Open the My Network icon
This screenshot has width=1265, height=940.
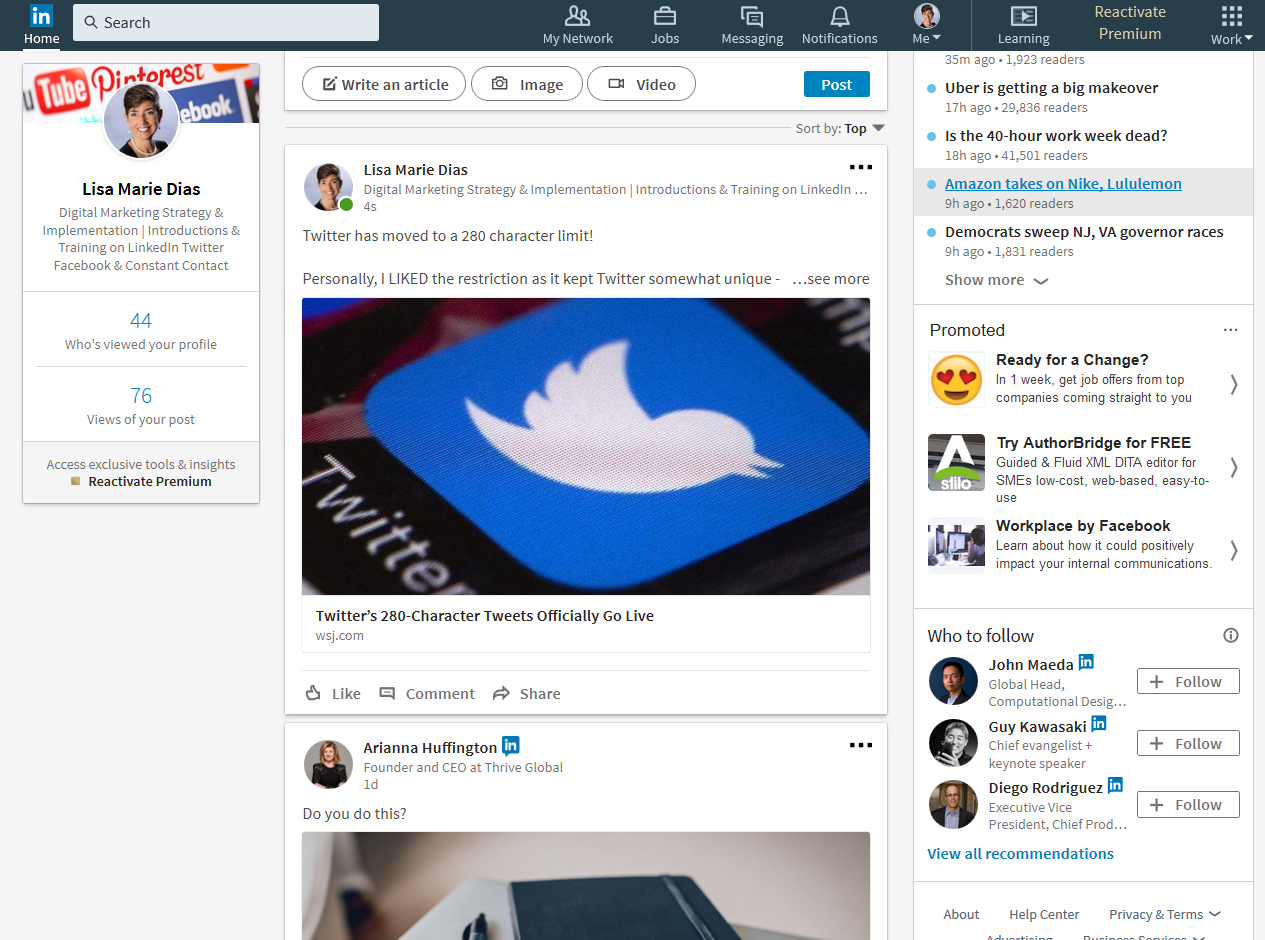point(578,16)
